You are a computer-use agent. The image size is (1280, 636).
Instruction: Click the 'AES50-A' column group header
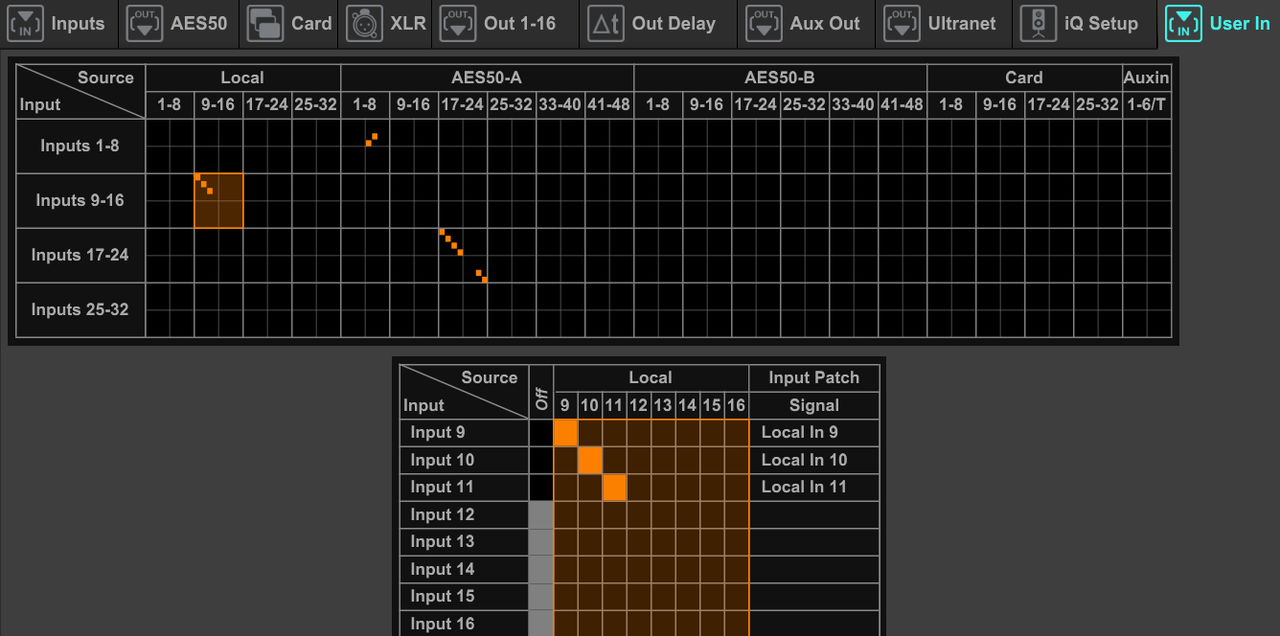487,78
